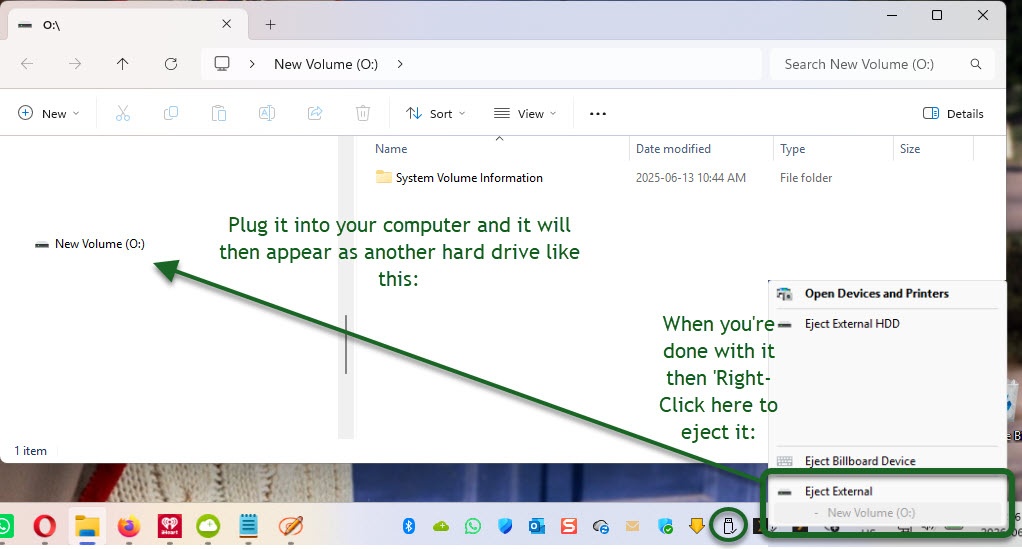Select the O:\ window tab
The height and width of the screenshot is (549, 1022).
(x=127, y=25)
